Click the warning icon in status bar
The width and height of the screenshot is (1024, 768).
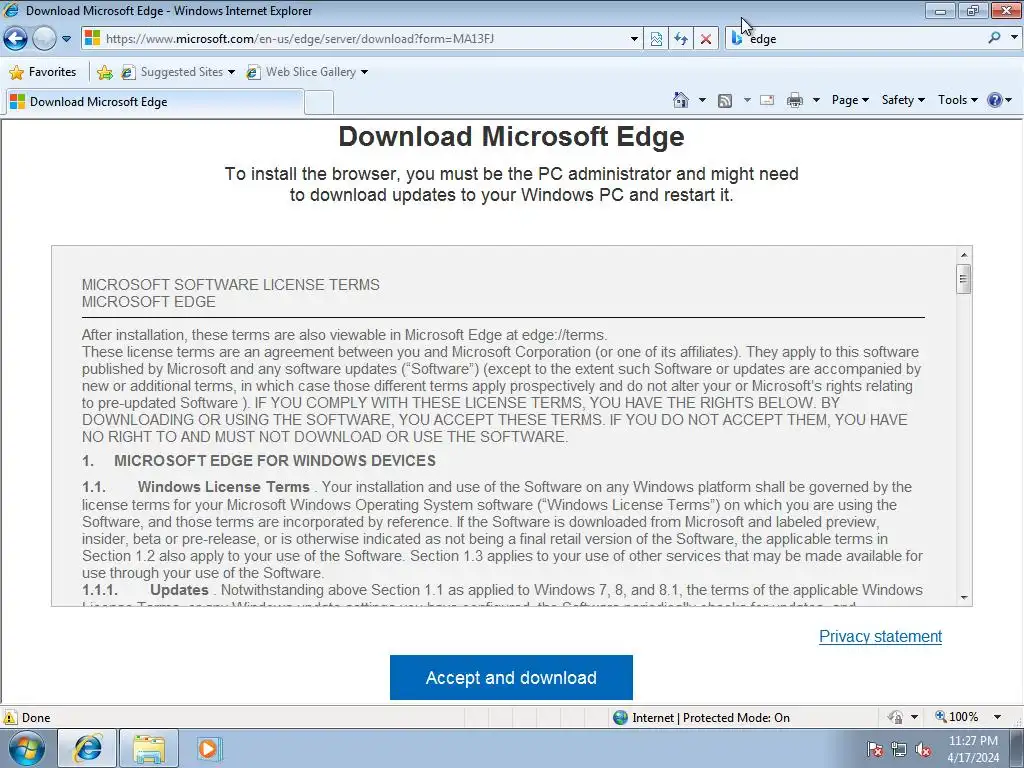(x=10, y=717)
